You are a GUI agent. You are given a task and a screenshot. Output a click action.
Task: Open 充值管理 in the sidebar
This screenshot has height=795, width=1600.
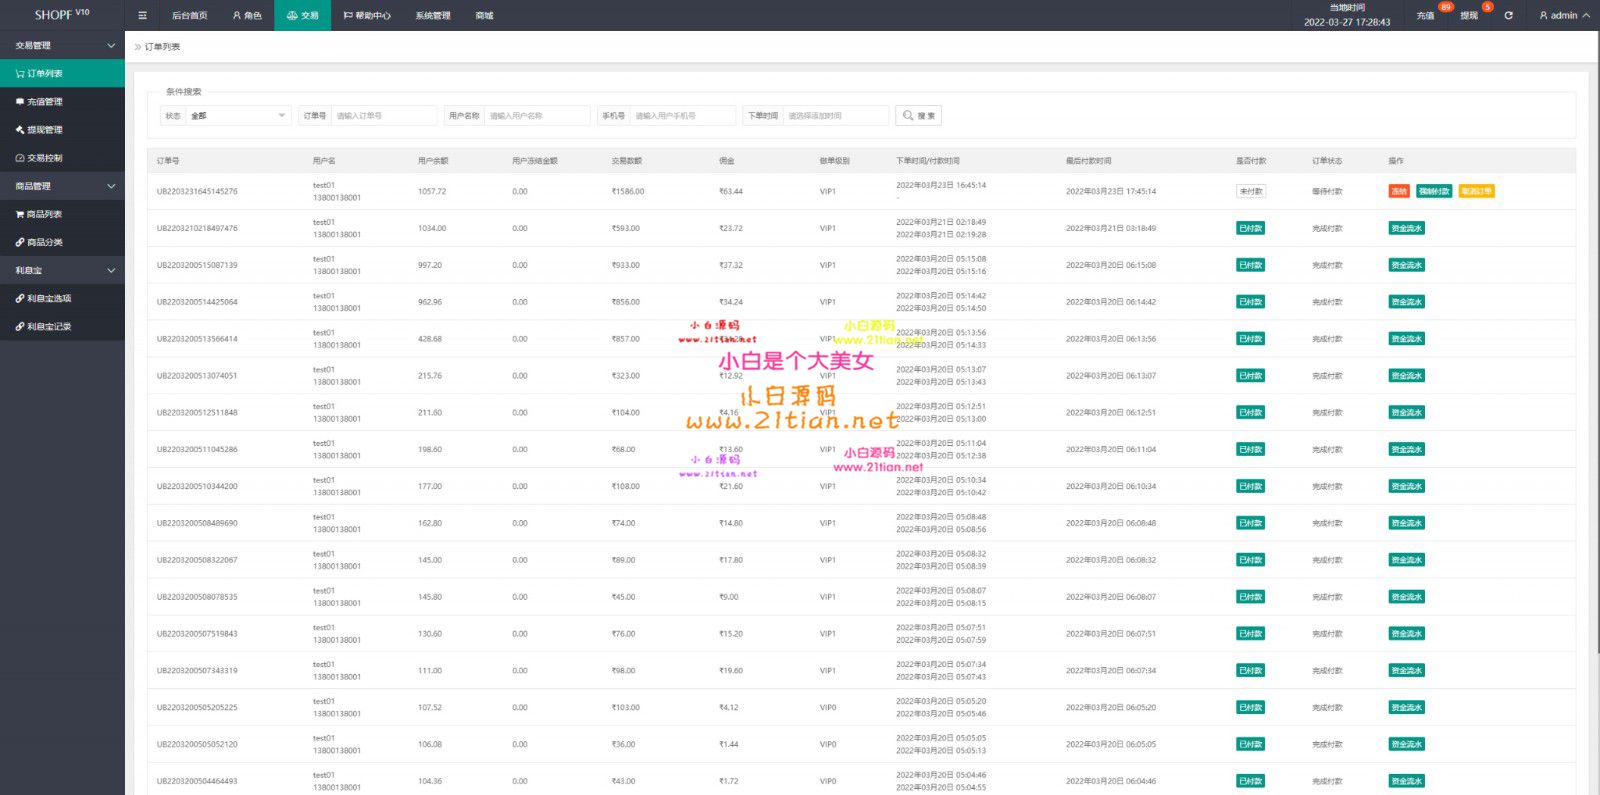pyautogui.click(x=62, y=101)
